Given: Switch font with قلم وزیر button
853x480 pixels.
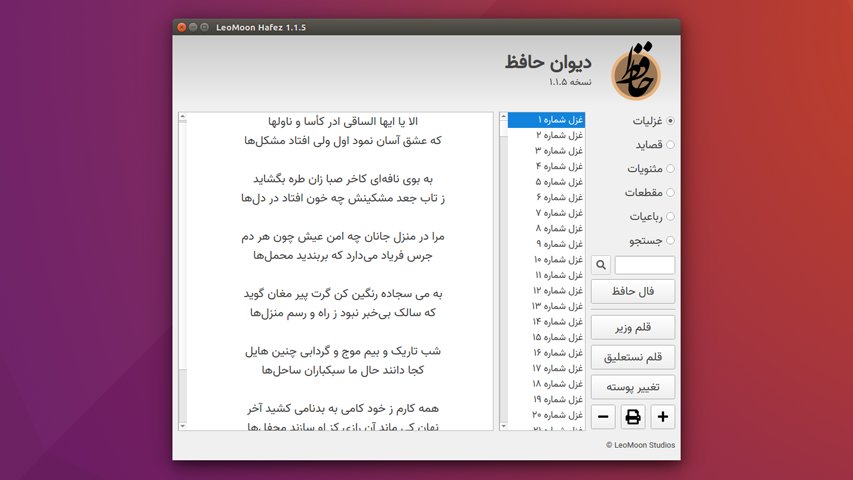Looking at the screenshot, I should coord(633,327).
